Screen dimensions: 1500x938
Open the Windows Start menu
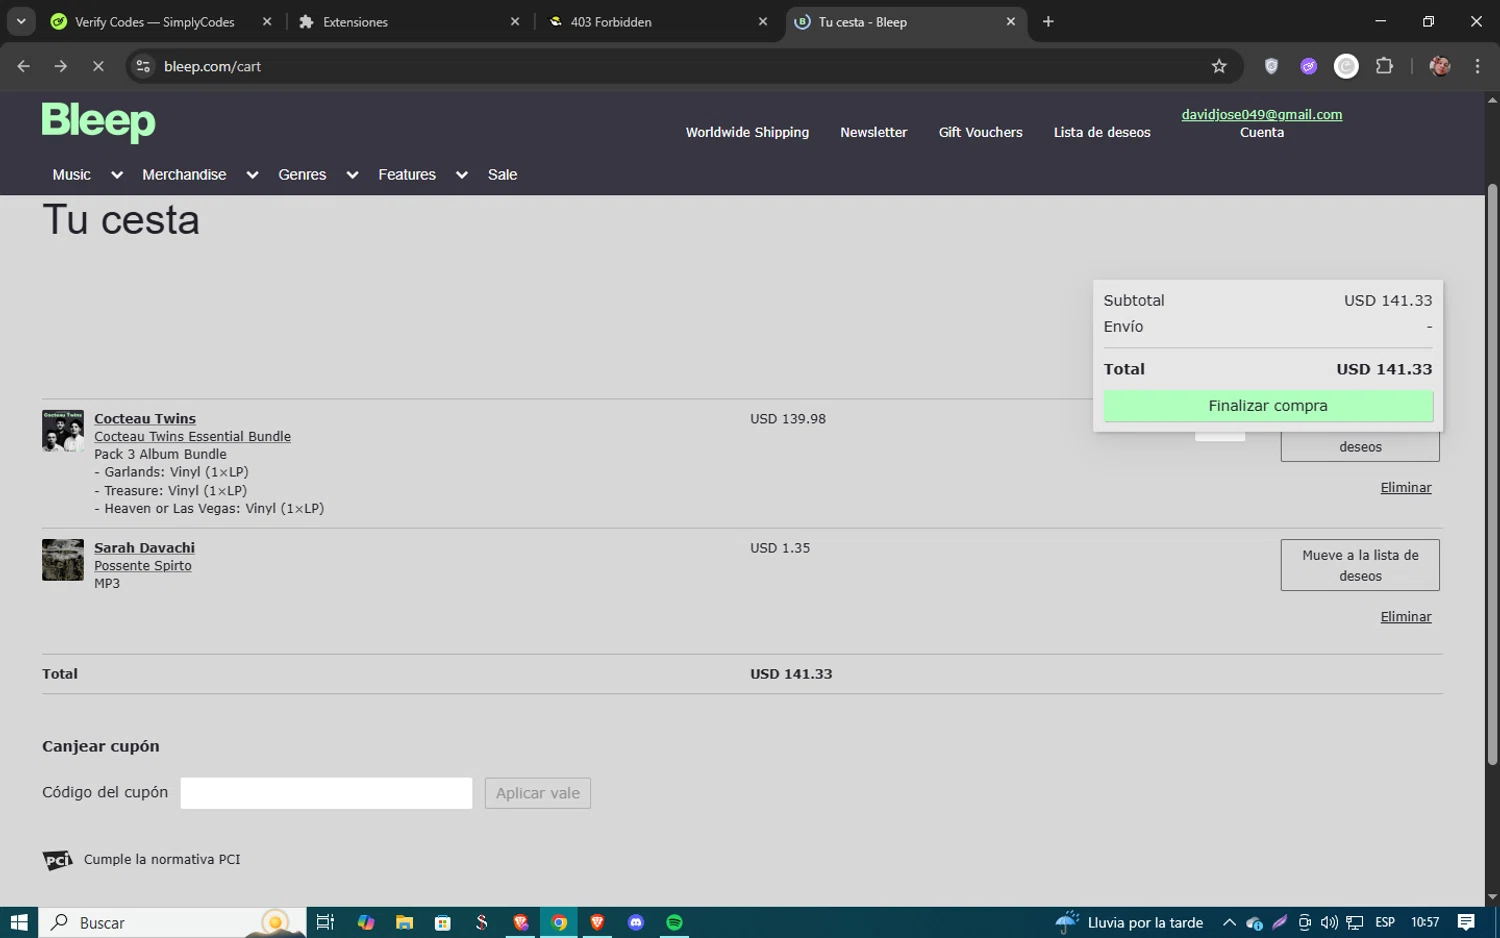pyautogui.click(x=18, y=922)
